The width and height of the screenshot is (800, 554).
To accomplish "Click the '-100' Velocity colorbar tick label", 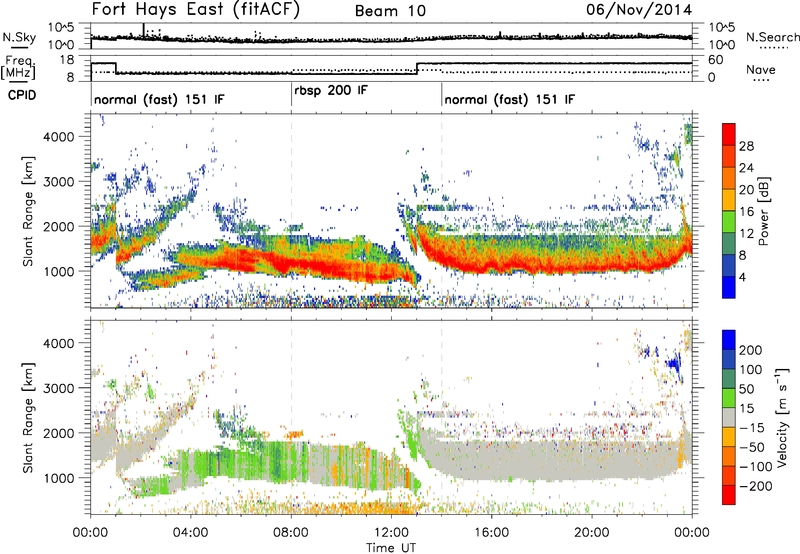I will 756,467.
